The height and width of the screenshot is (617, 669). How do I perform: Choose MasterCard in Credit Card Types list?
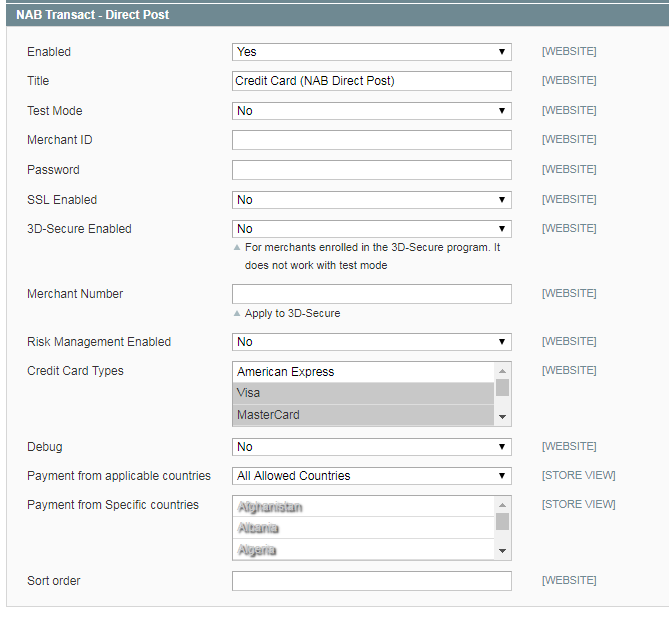[363, 415]
